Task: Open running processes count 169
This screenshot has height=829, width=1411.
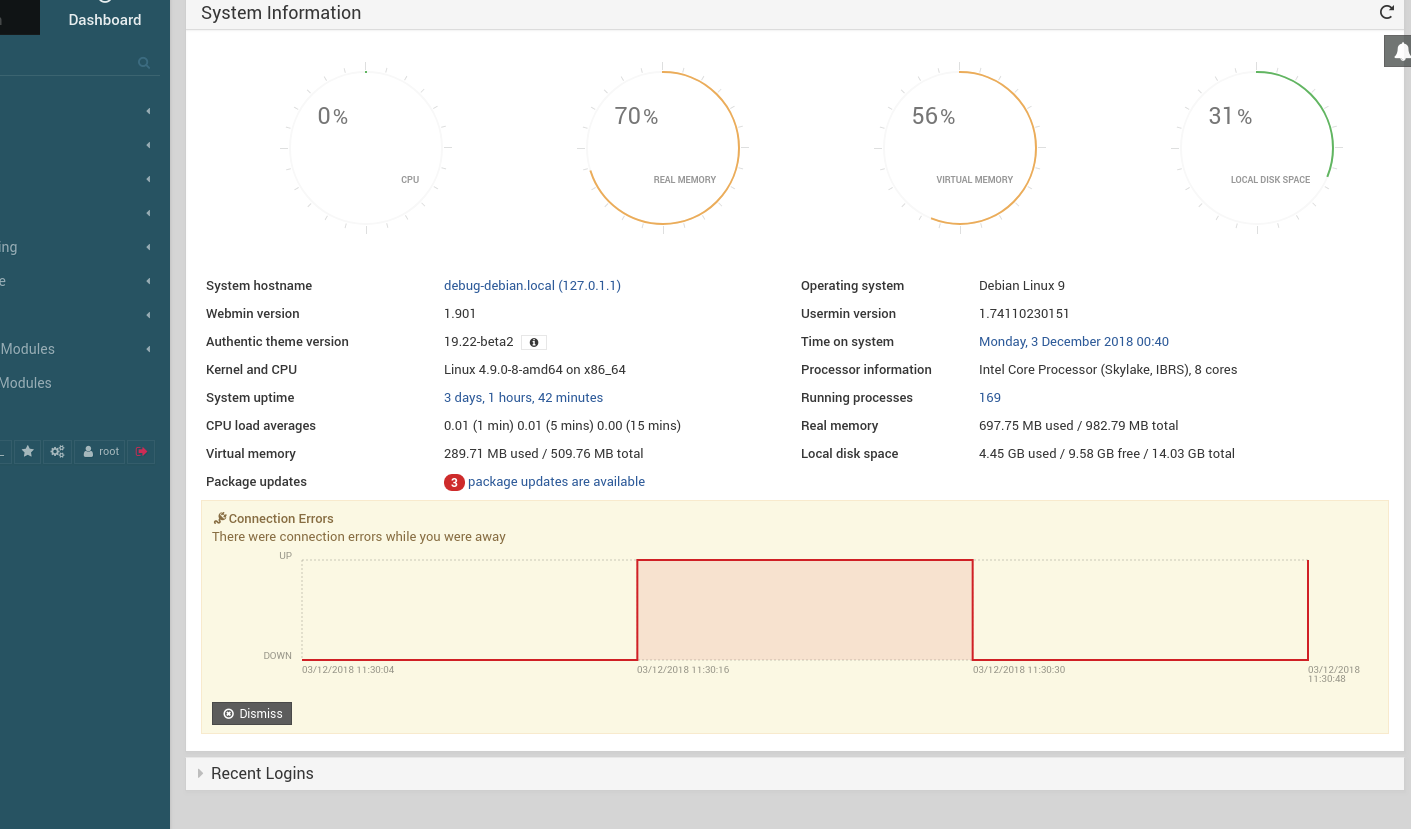Action: (990, 398)
